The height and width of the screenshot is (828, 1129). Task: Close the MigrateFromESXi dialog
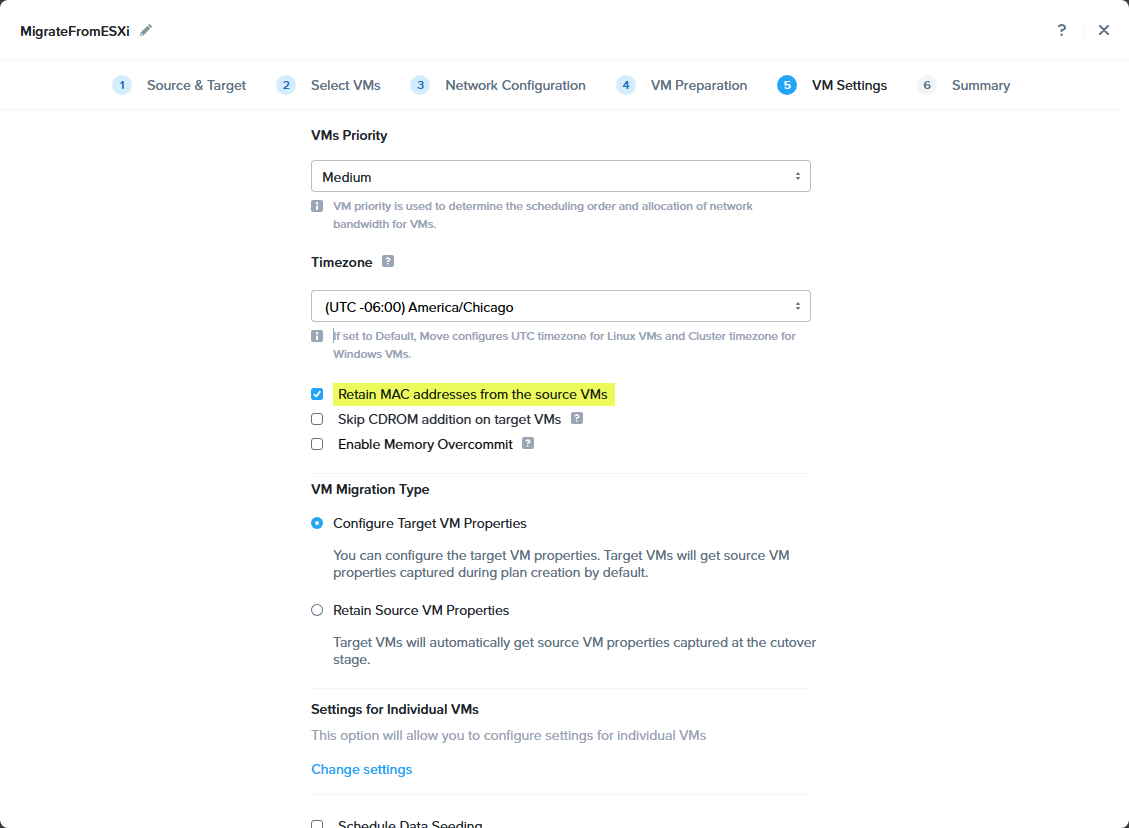point(1104,30)
